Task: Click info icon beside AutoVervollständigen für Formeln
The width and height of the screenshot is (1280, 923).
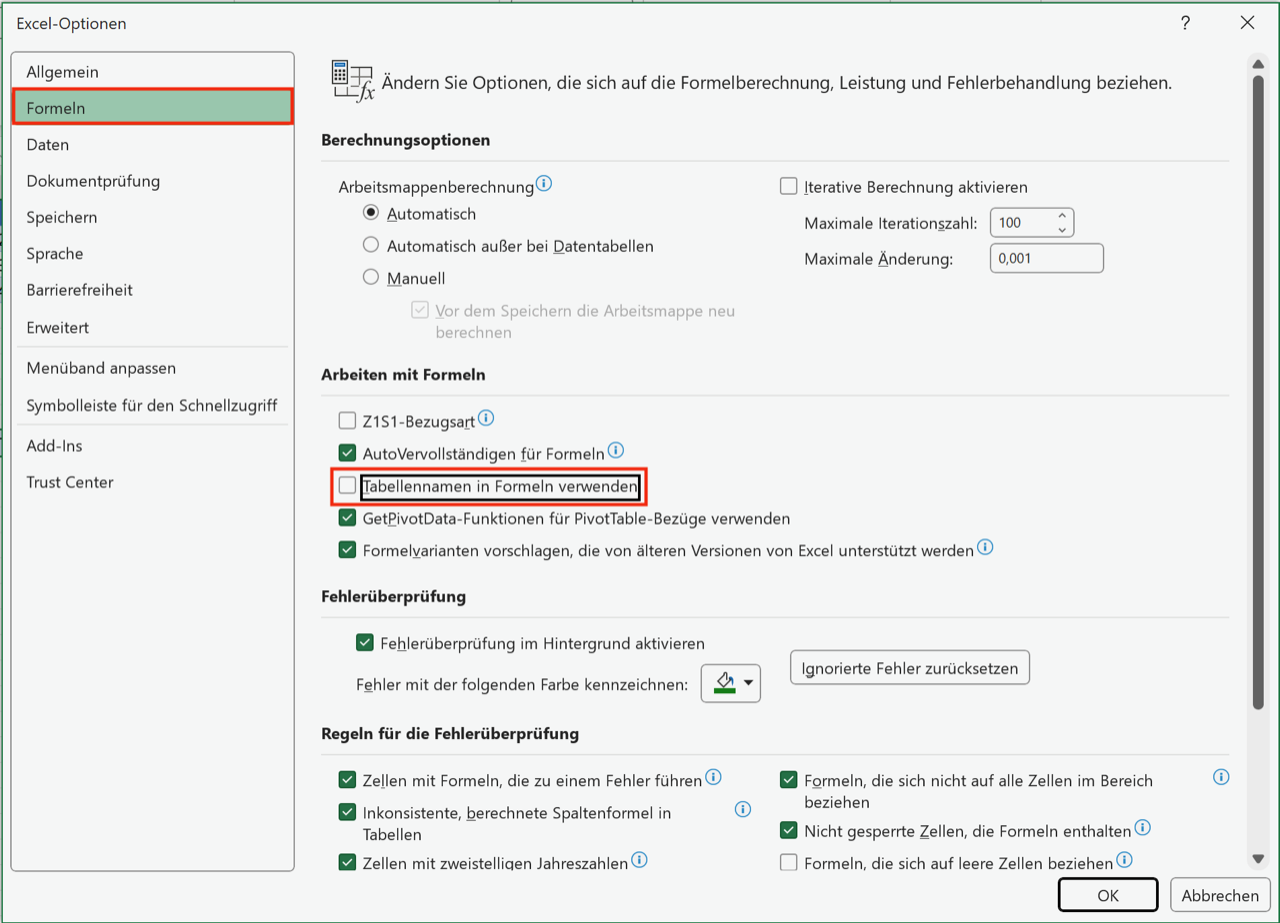Action: [616, 451]
